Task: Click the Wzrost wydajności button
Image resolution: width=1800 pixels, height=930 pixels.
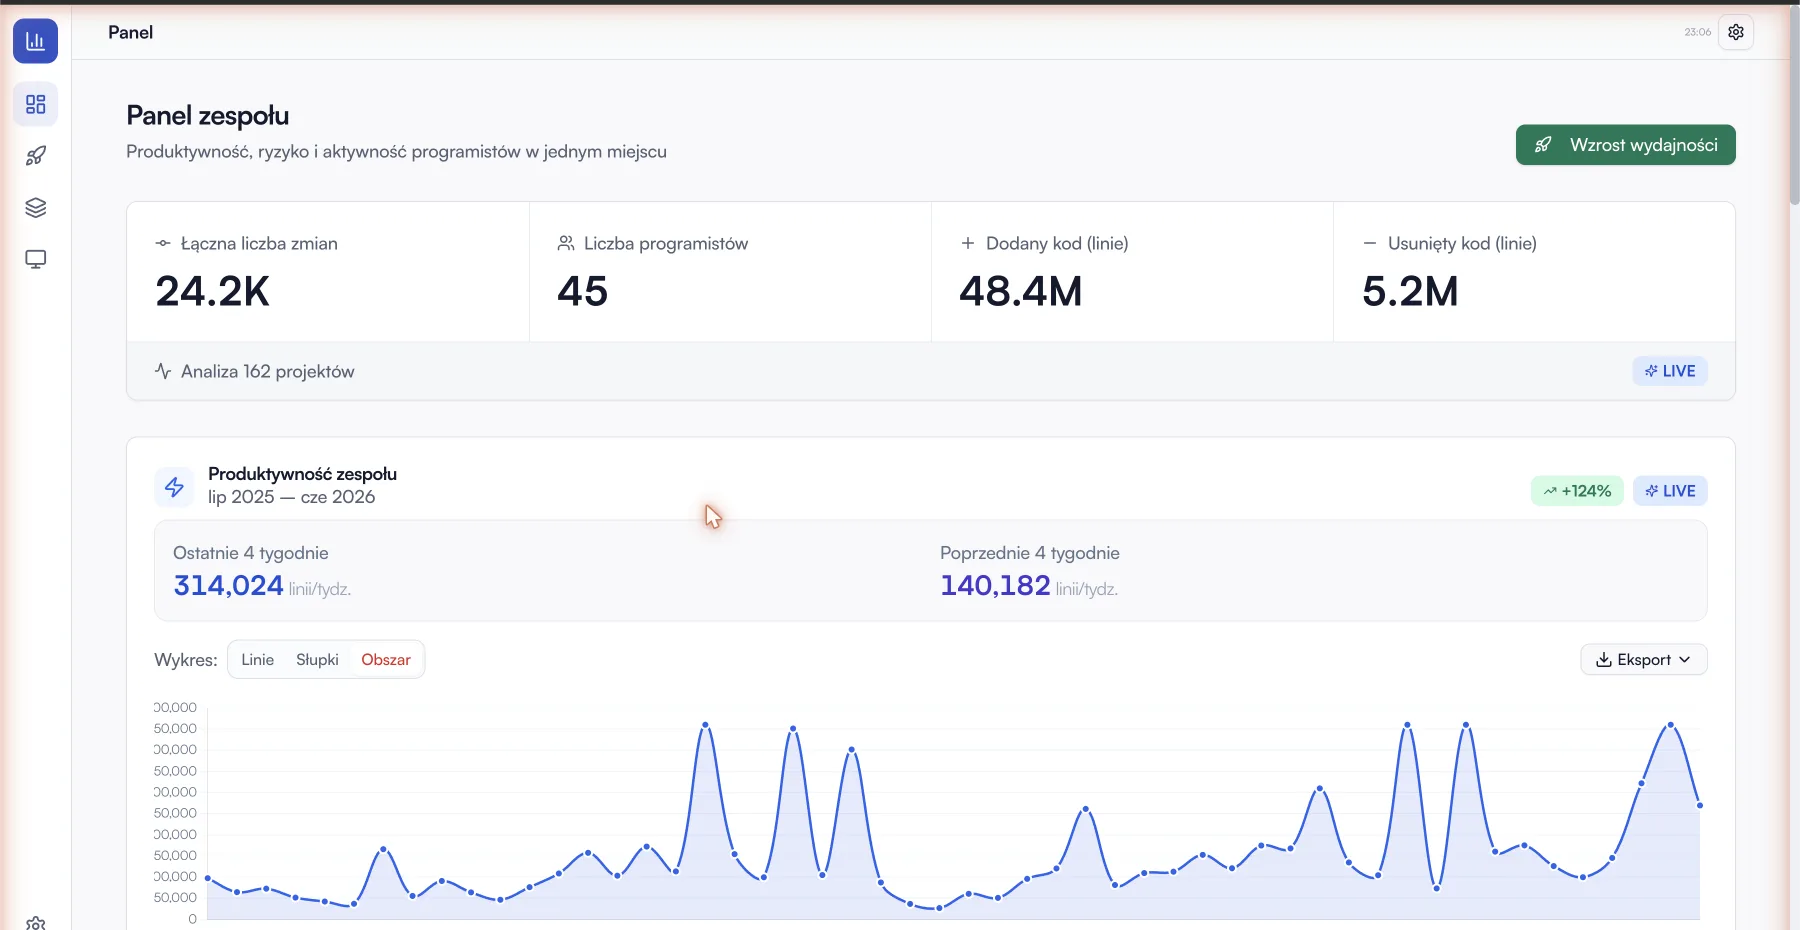Action: [x=1626, y=145]
